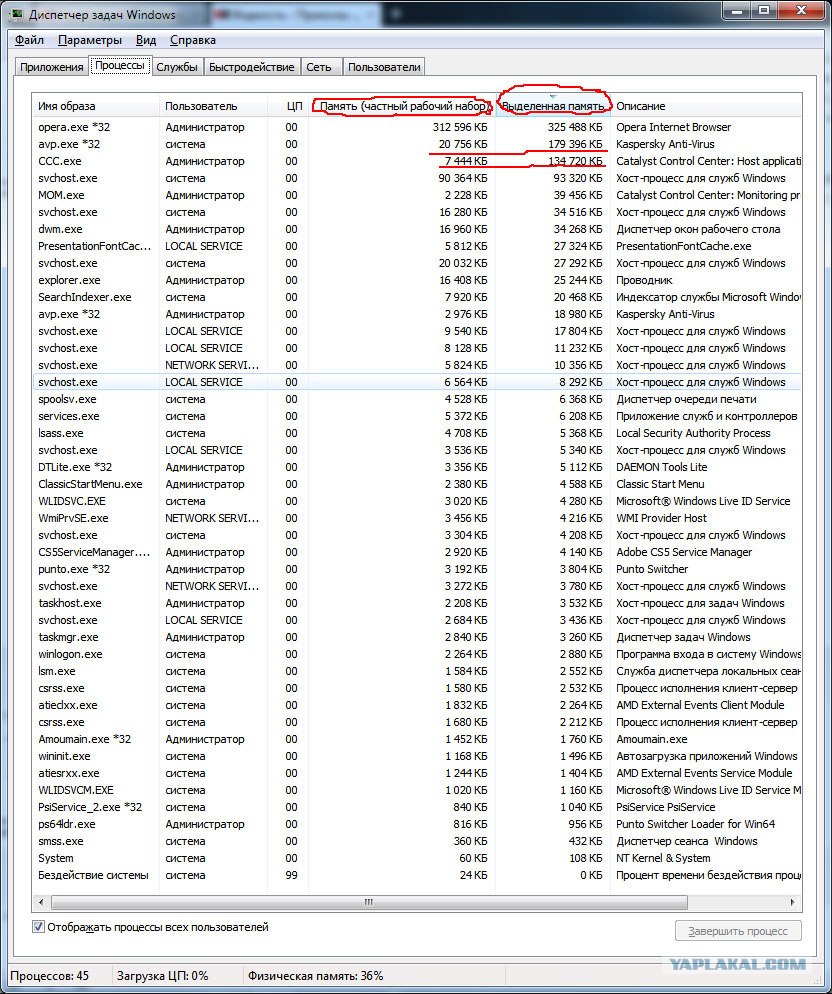The width and height of the screenshot is (832, 994).
Task: Sort by Выделенная память column header
Action: click(553, 106)
